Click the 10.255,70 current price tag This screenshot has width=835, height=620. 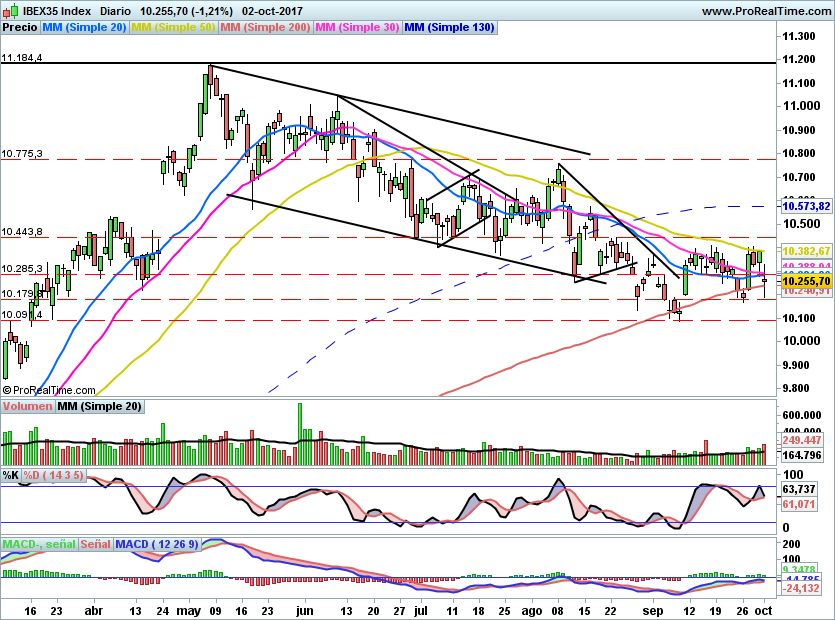pos(806,281)
